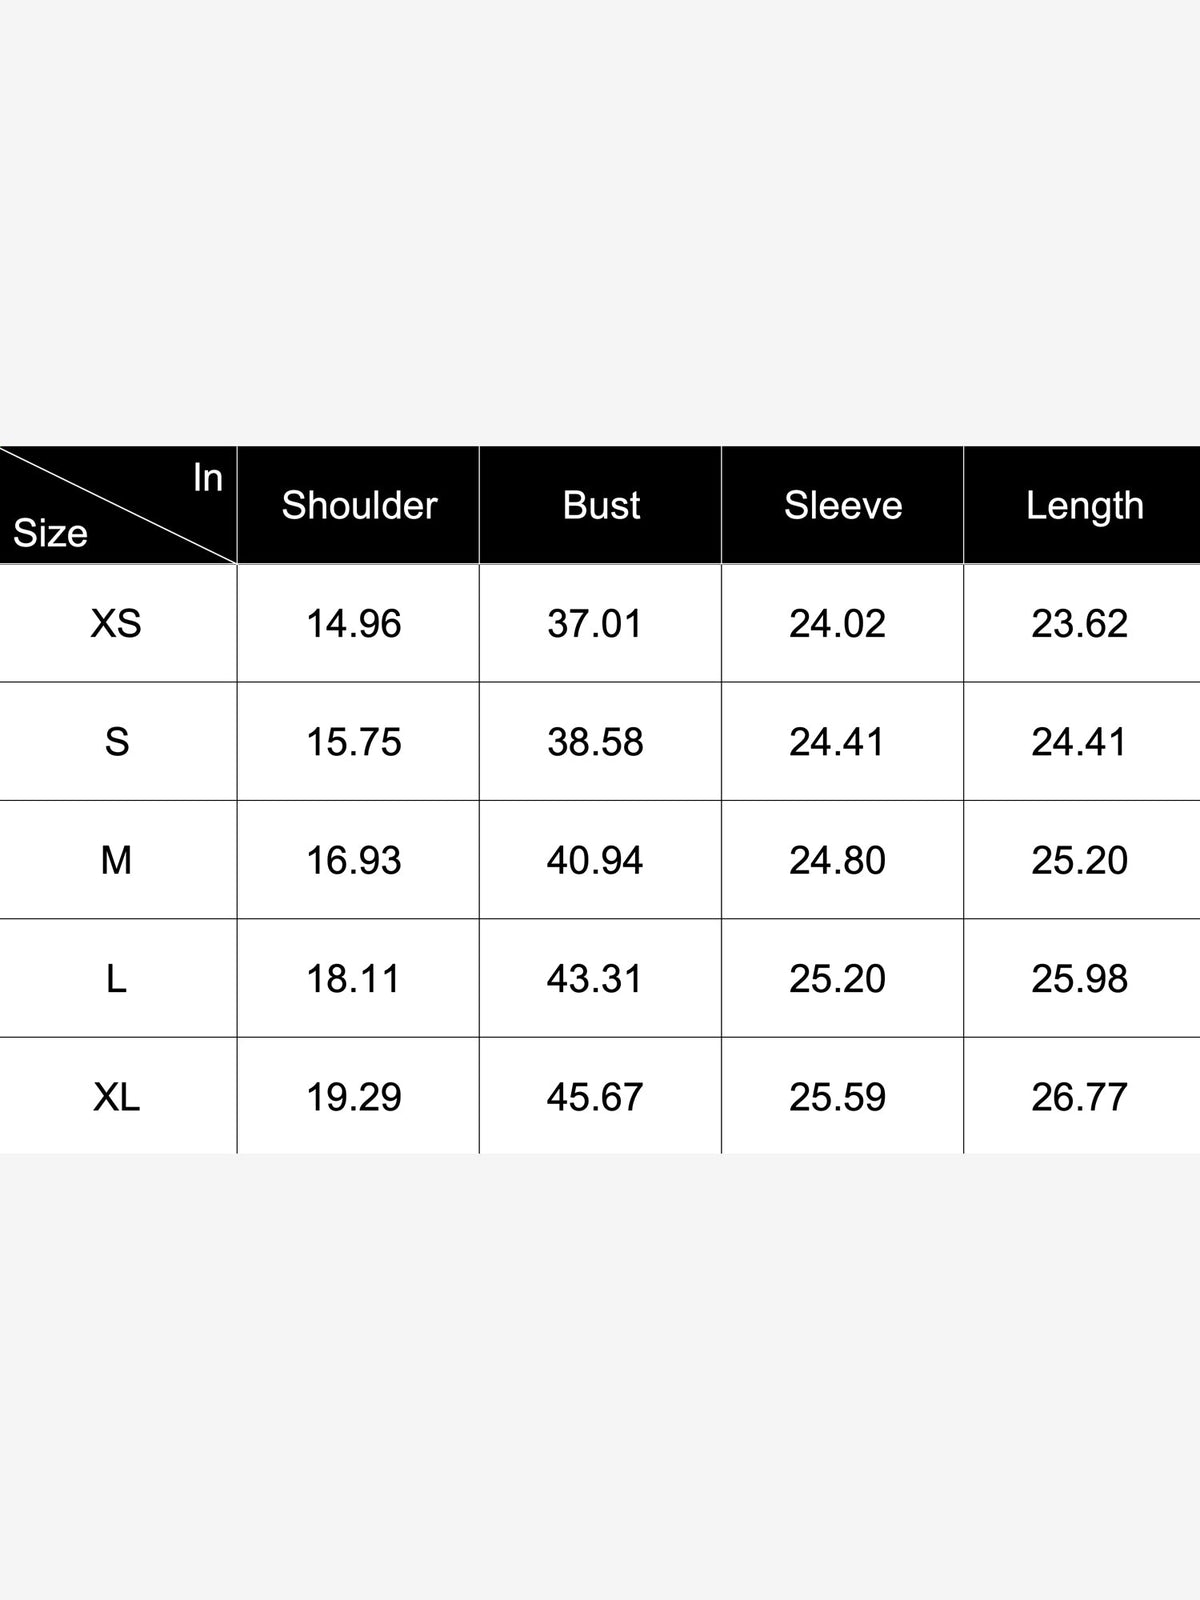Viewport: 1200px width, 1600px height.
Task: Click the XS length value 23.62
Action: click(1080, 624)
